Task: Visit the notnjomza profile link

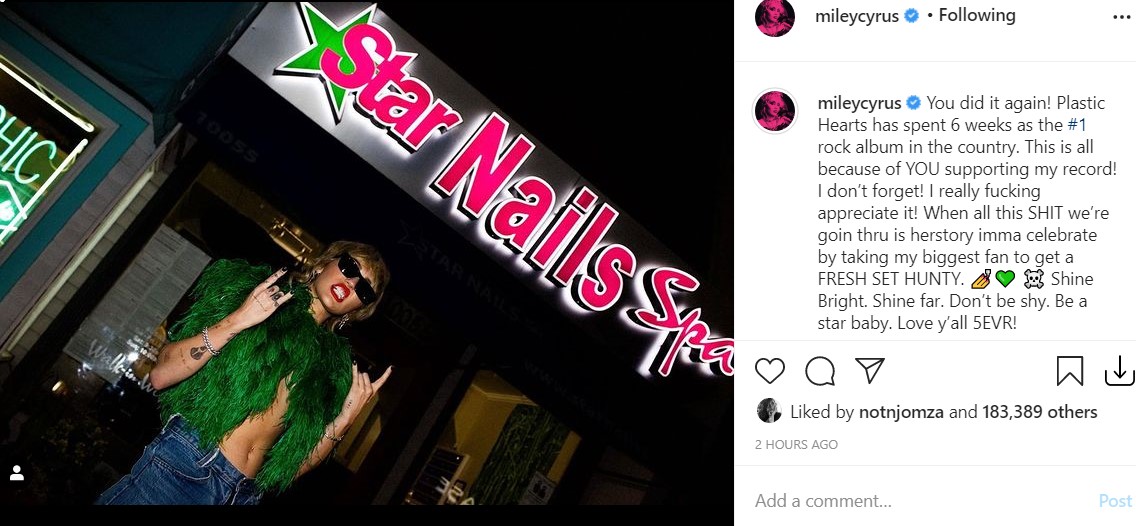Action: [x=901, y=412]
